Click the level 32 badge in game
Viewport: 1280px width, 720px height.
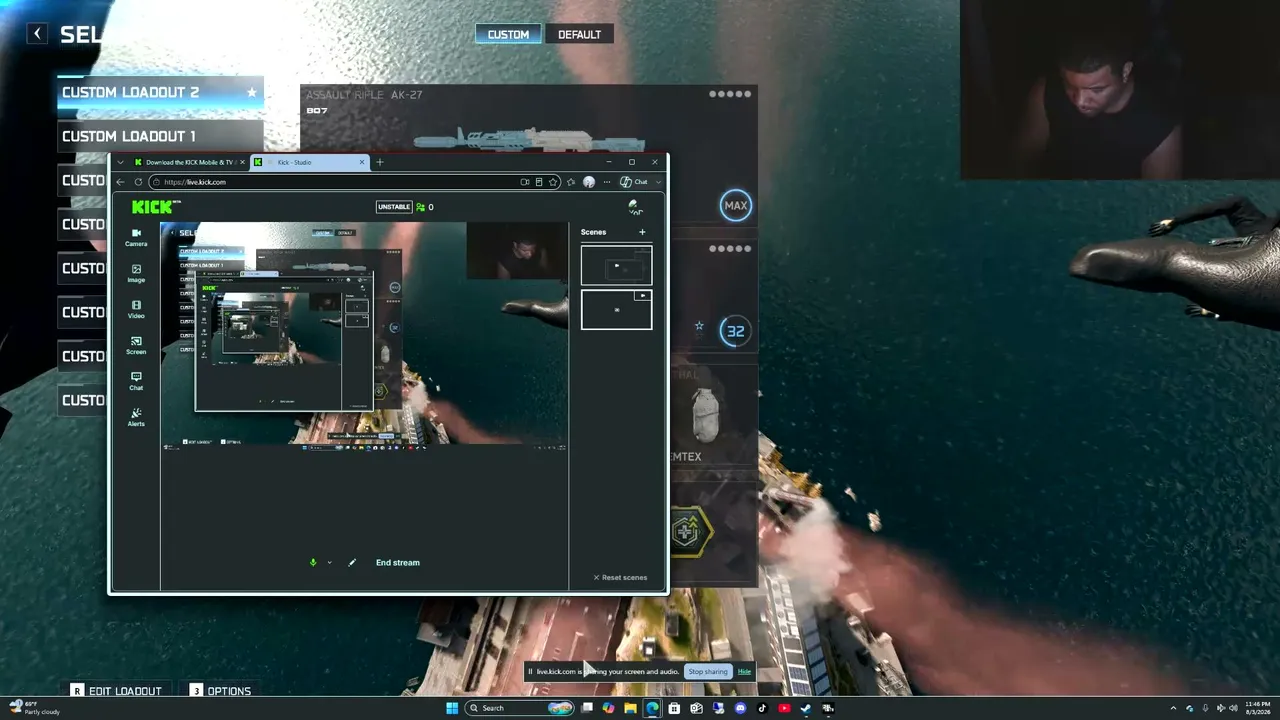click(736, 331)
